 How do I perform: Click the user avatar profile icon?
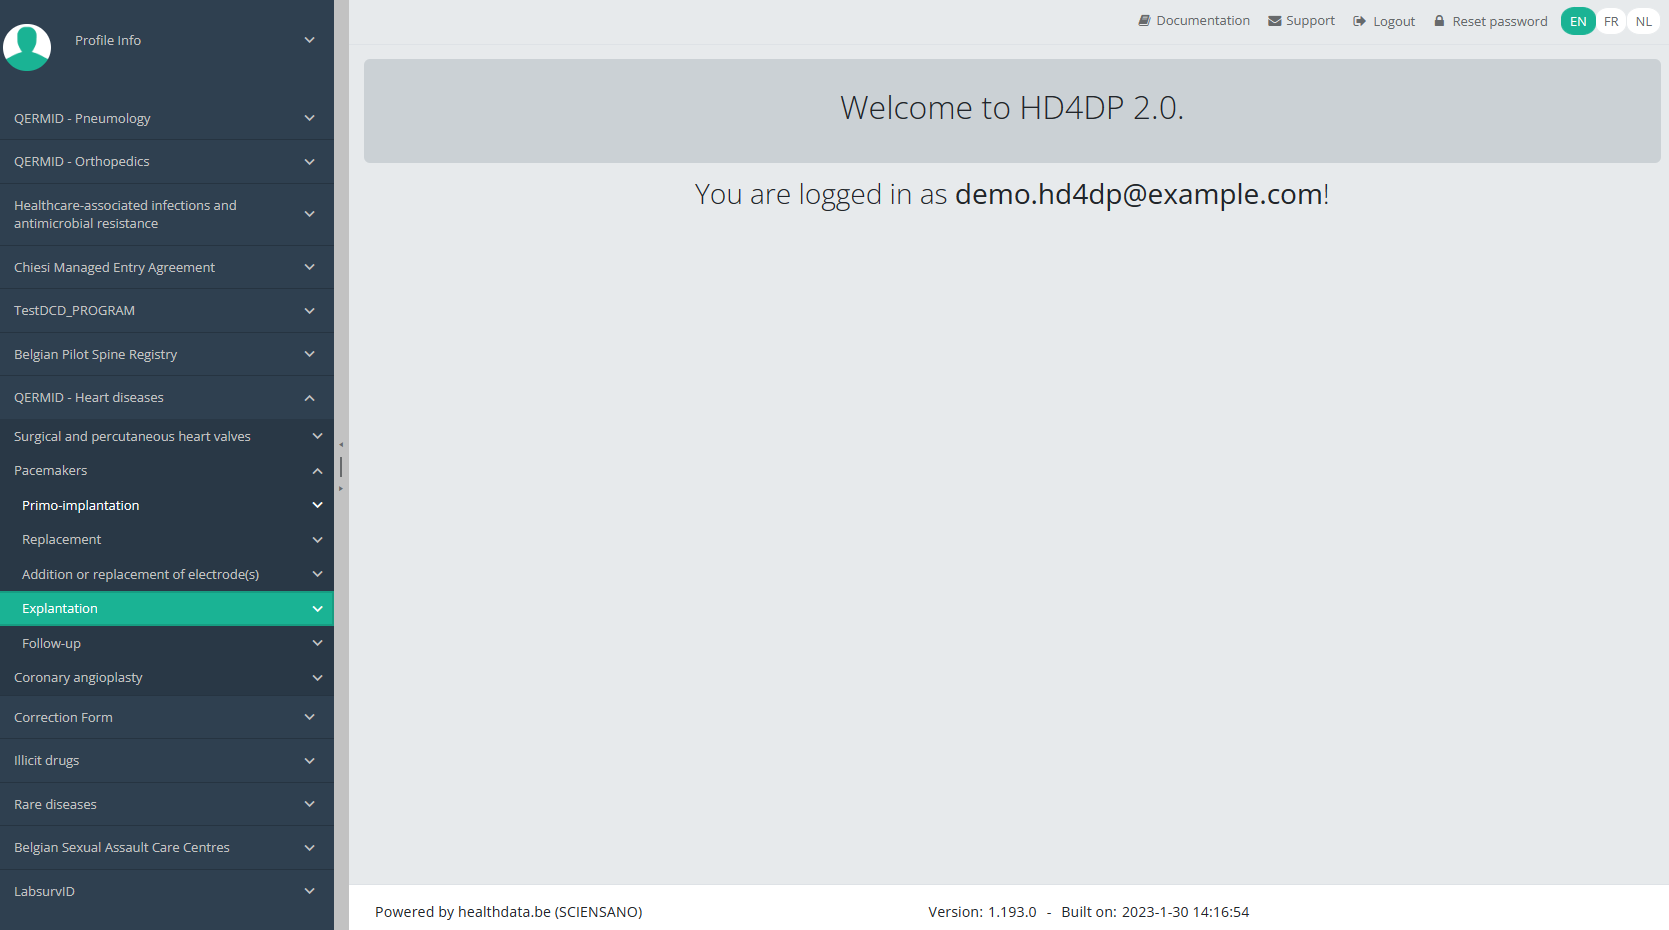click(27, 46)
